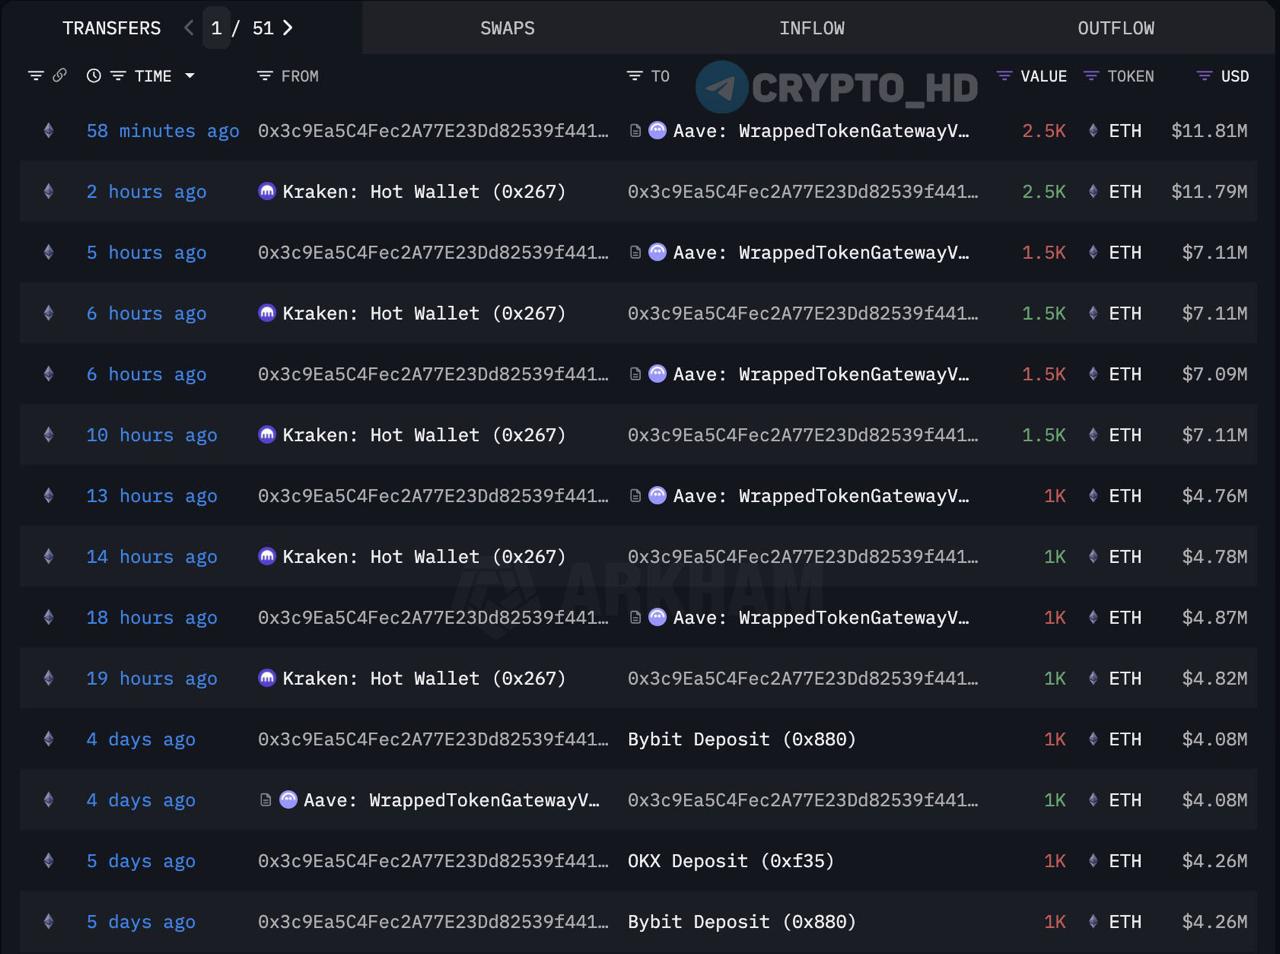The image size is (1280, 954).
Task: Open Bybit Deposit (0x880) in the $4.08M row
Action: [x=742, y=740]
